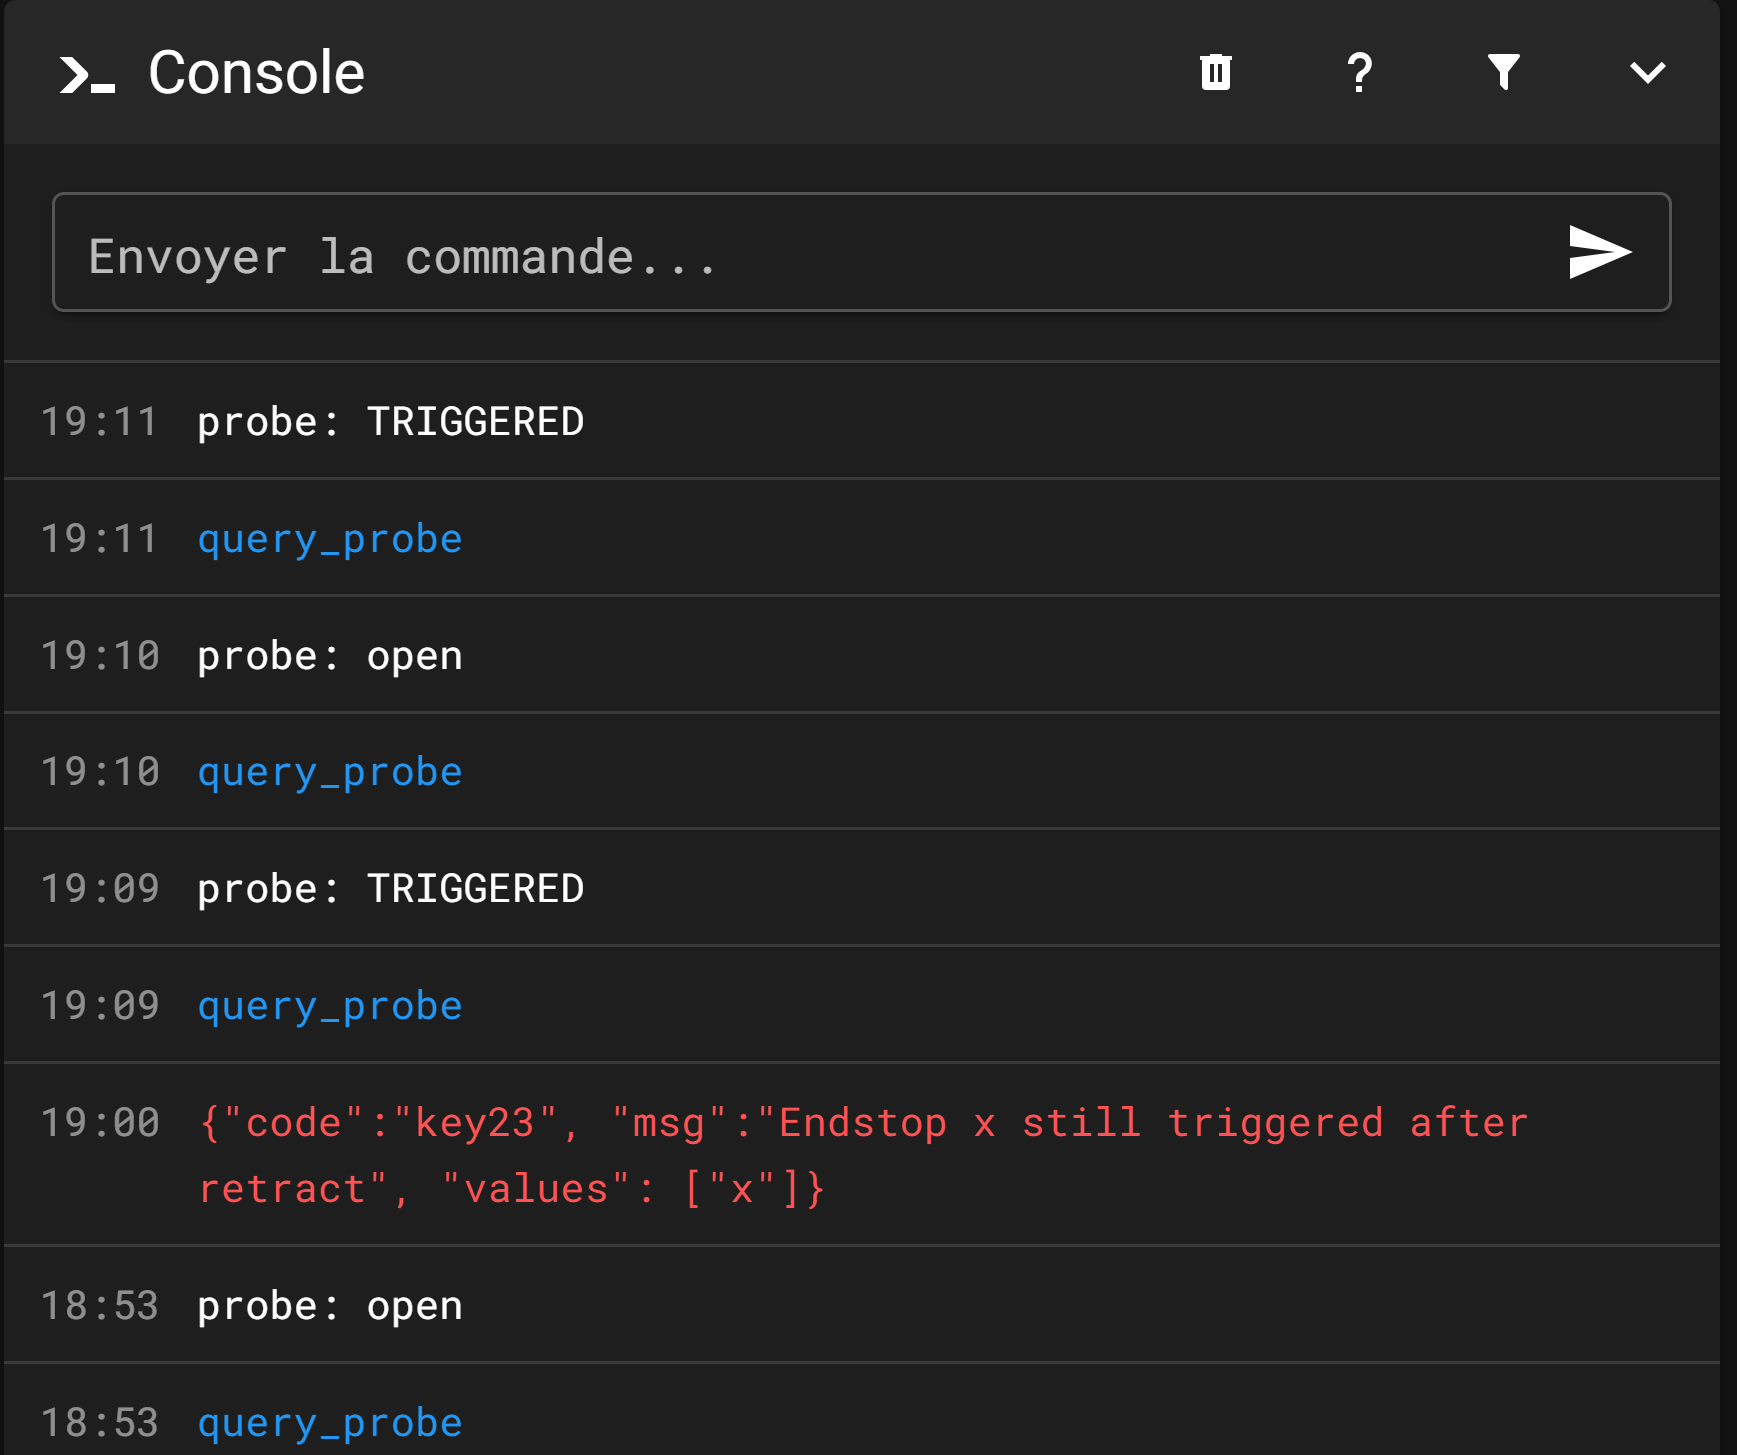Open console help question mark
Image resolution: width=1737 pixels, height=1455 pixels.
click(1359, 72)
